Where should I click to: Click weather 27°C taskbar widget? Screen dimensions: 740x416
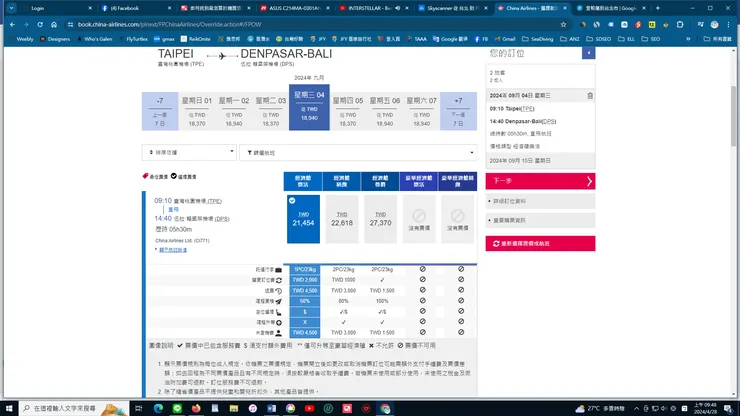[x=599, y=408]
